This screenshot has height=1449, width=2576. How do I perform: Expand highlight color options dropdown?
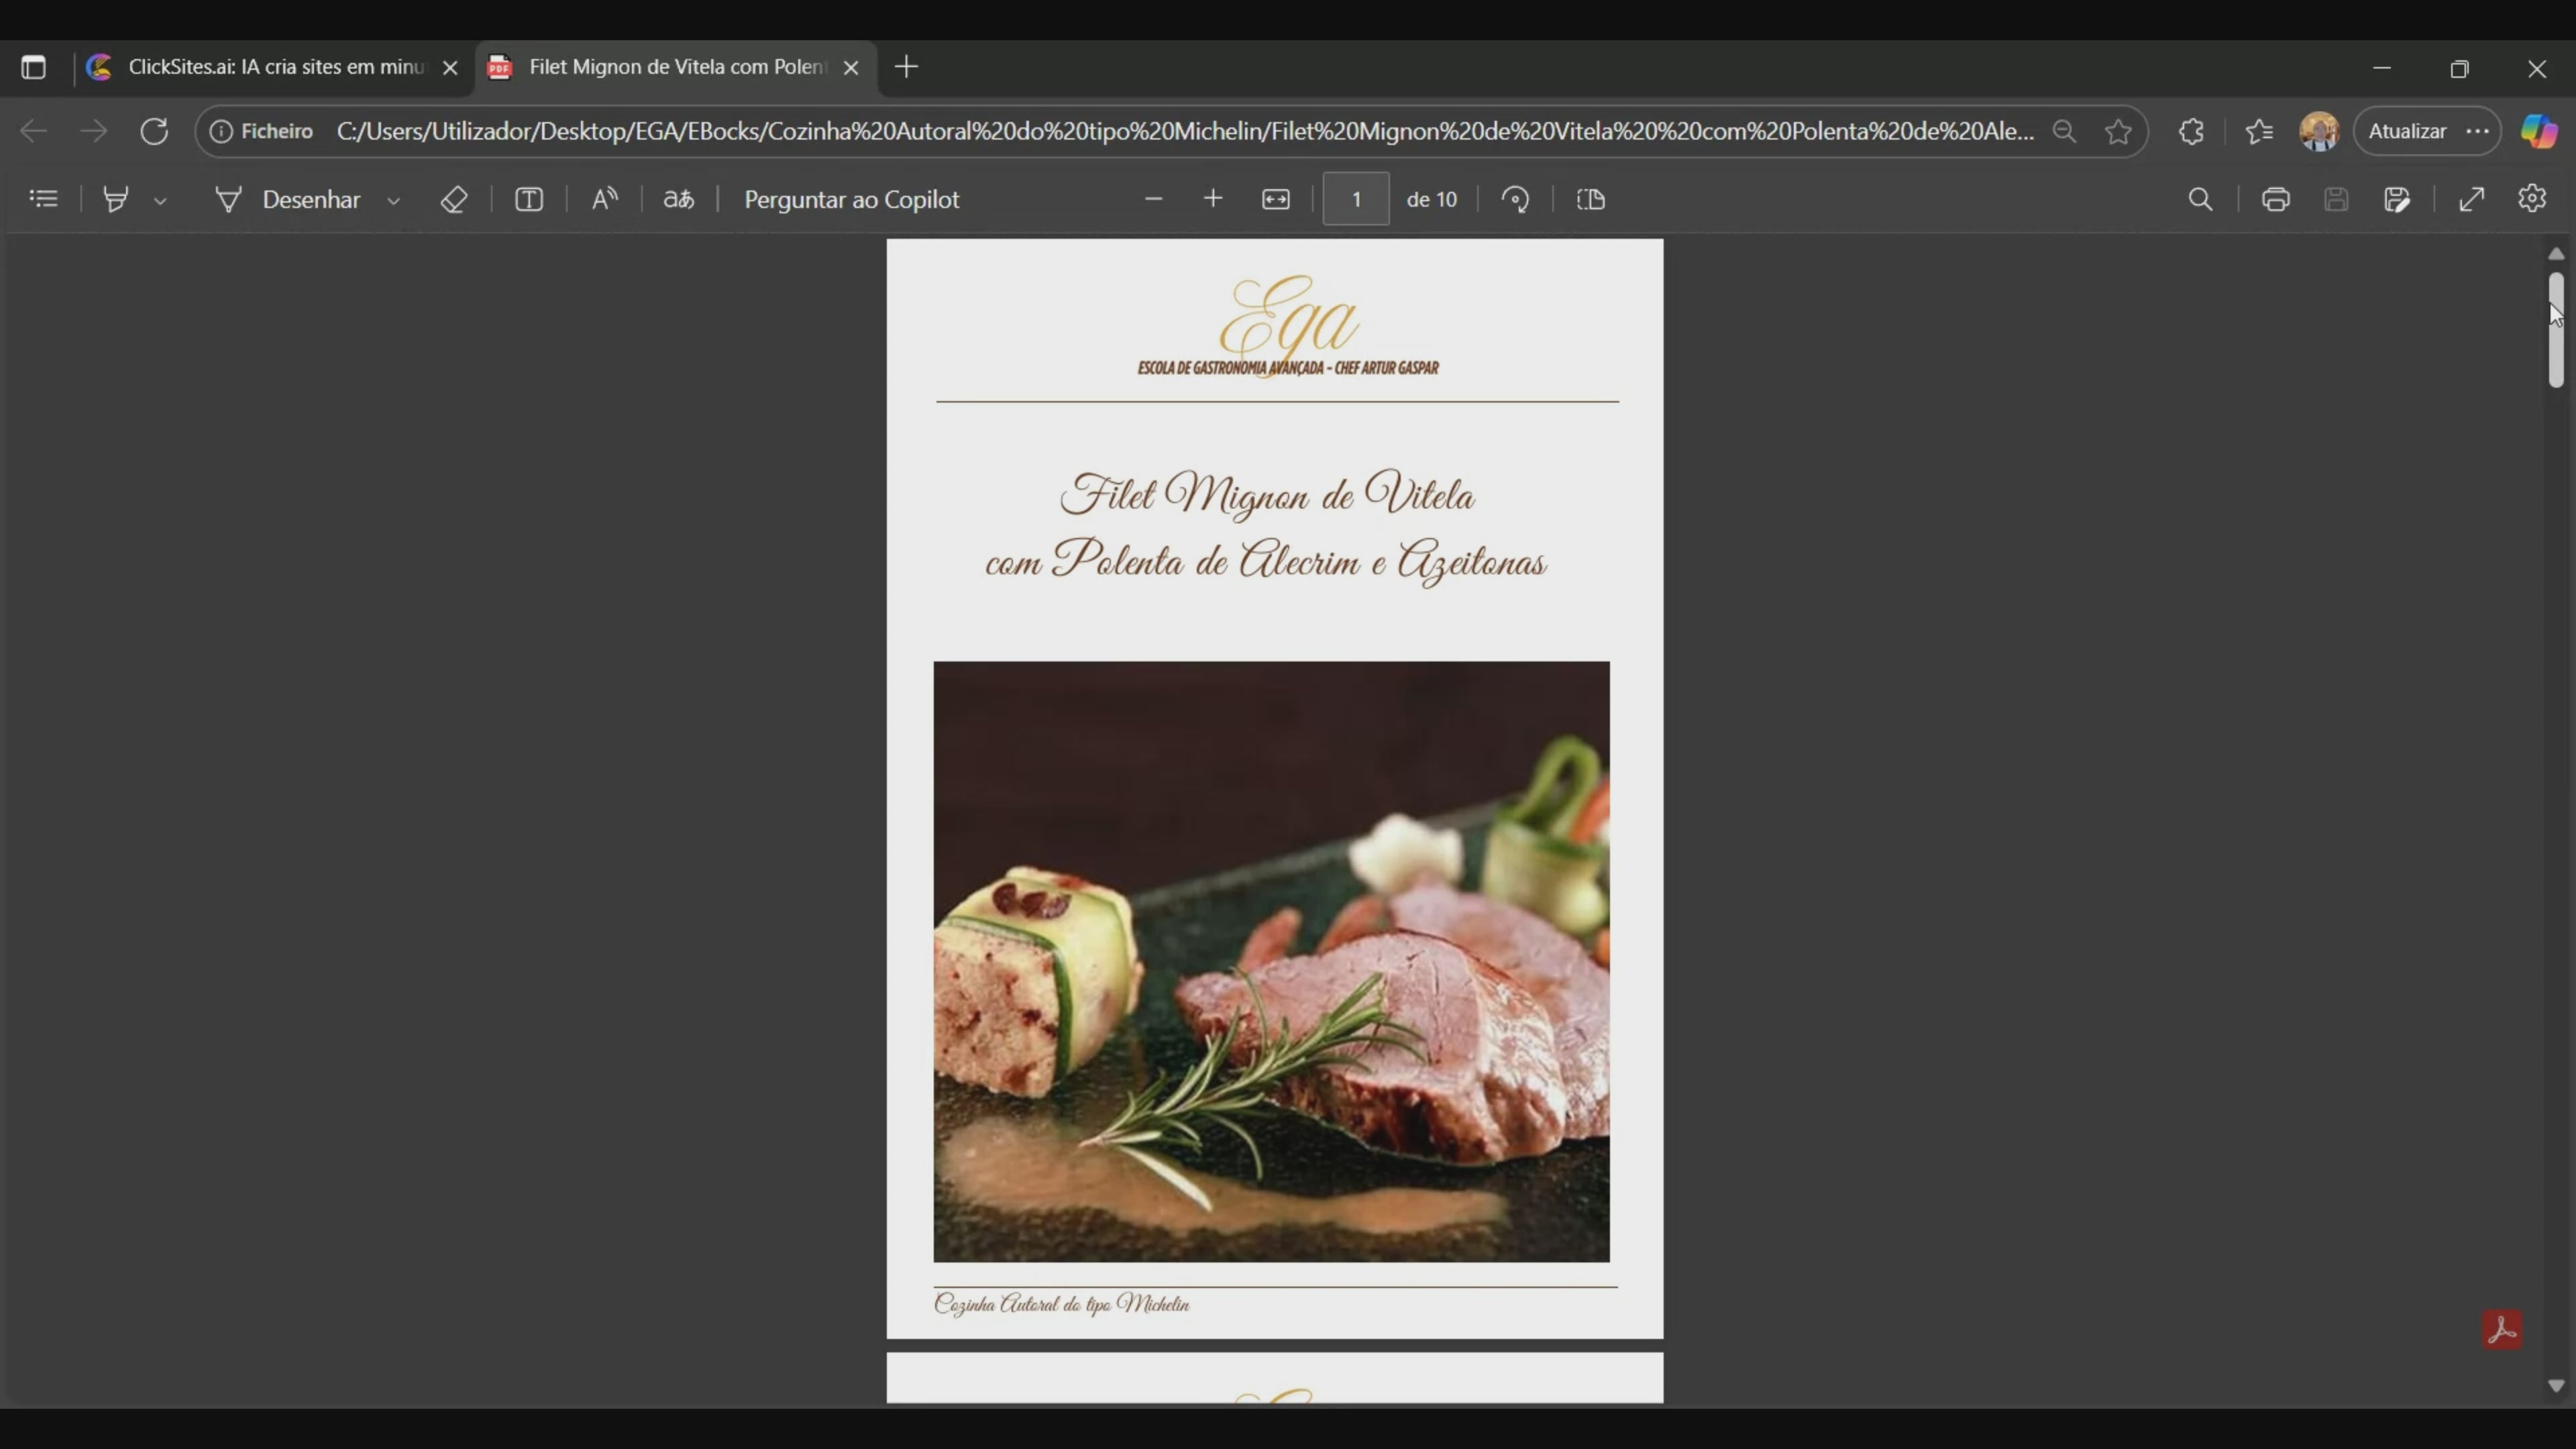(x=160, y=201)
